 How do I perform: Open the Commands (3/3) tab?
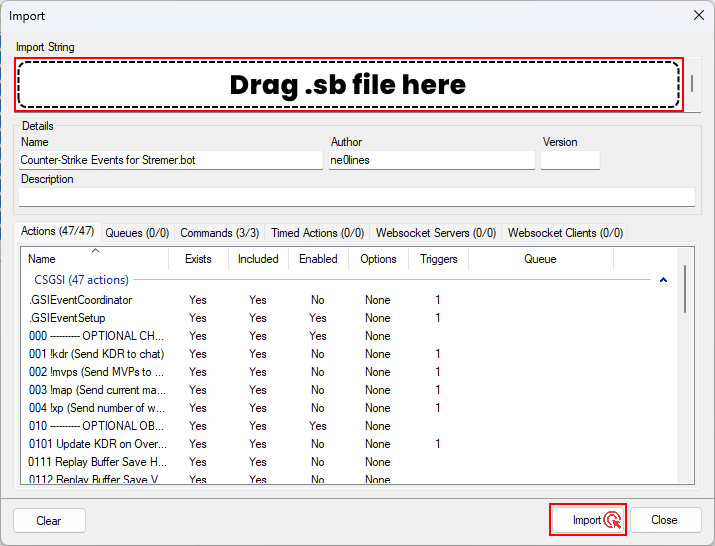219,233
